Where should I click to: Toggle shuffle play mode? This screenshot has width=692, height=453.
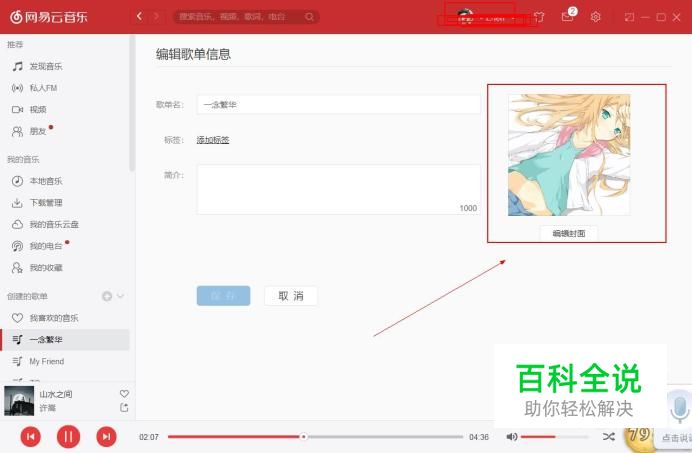pos(609,437)
